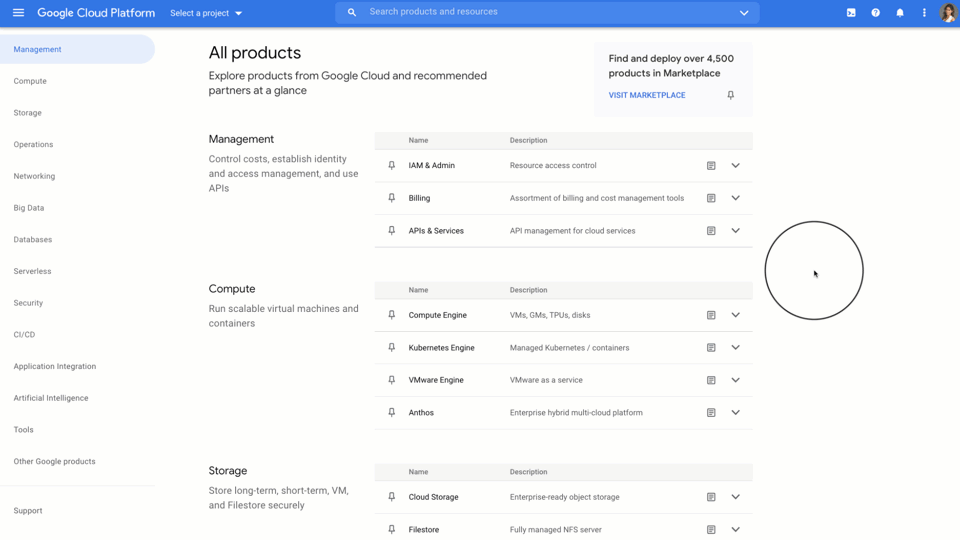Expand the Filestore row
This screenshot has height=540, width=960.
click(x=735, y=530)
